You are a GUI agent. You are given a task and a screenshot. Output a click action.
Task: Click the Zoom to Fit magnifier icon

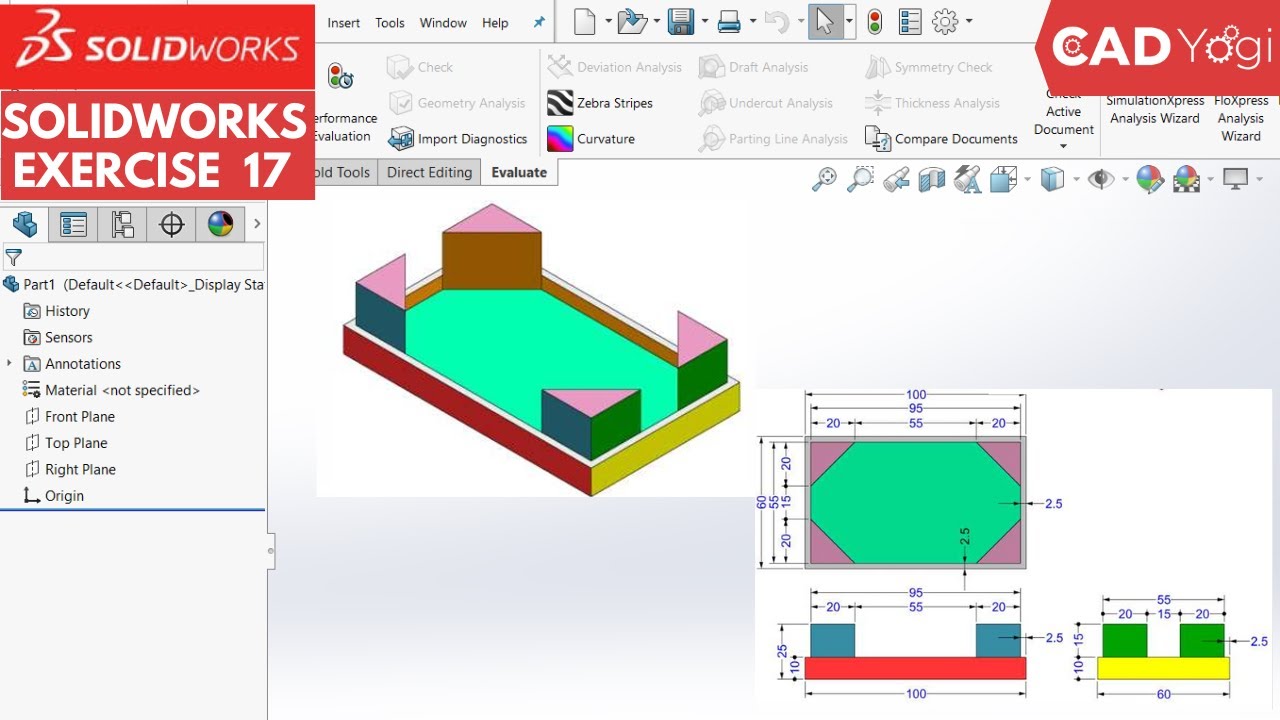(824, 179)
